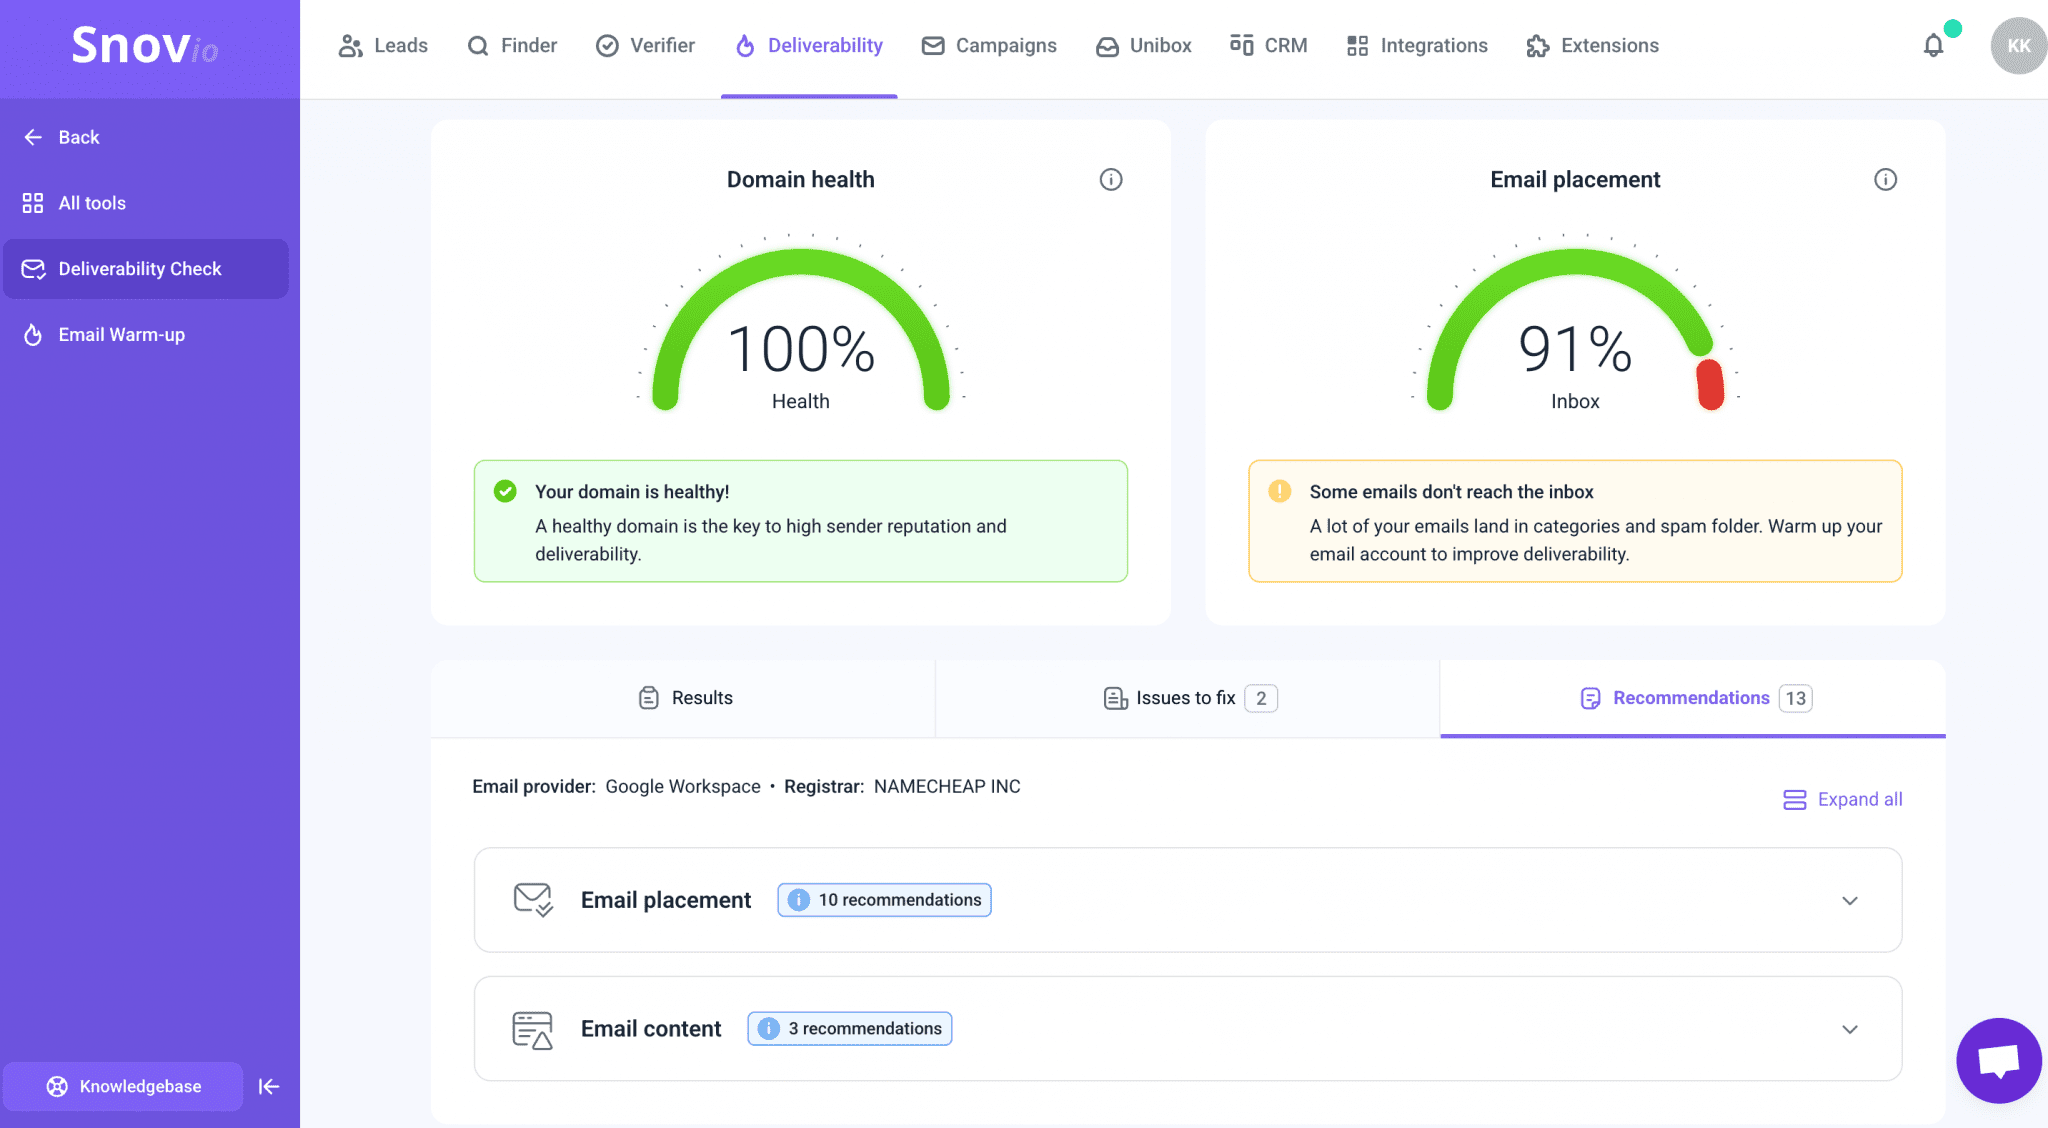Open the Leads section icon
This screenshot has width=2048, height=1128.
coord(349,45)
